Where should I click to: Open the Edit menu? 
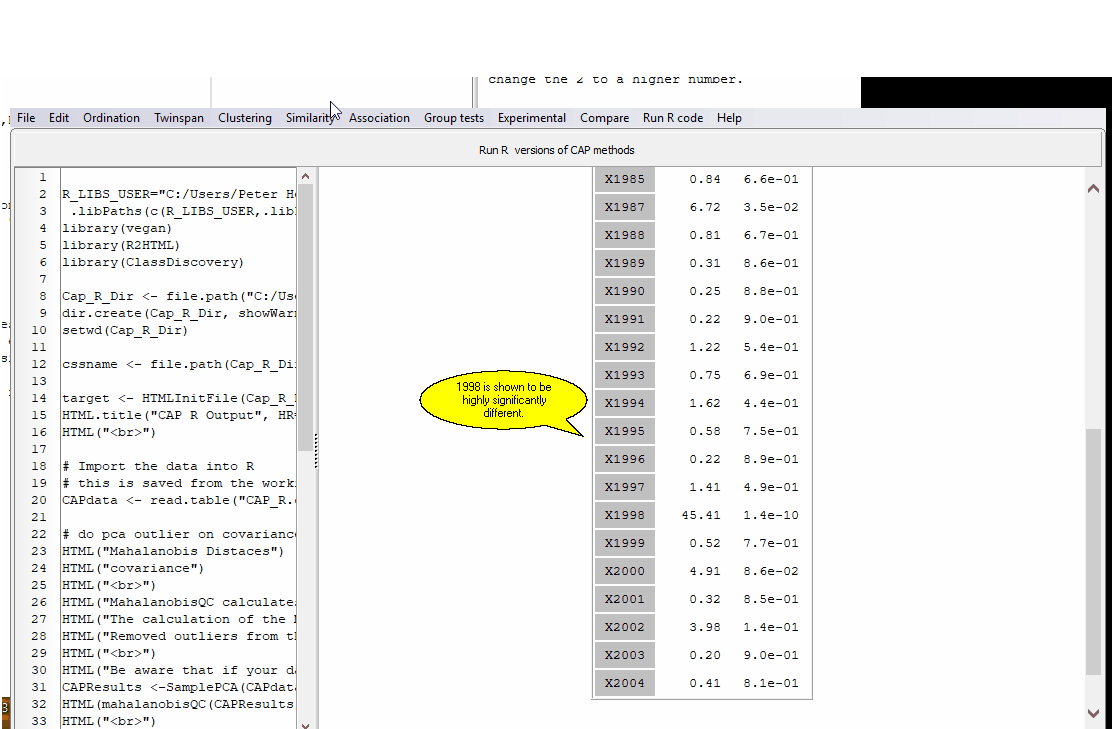[x=59, y=118]
